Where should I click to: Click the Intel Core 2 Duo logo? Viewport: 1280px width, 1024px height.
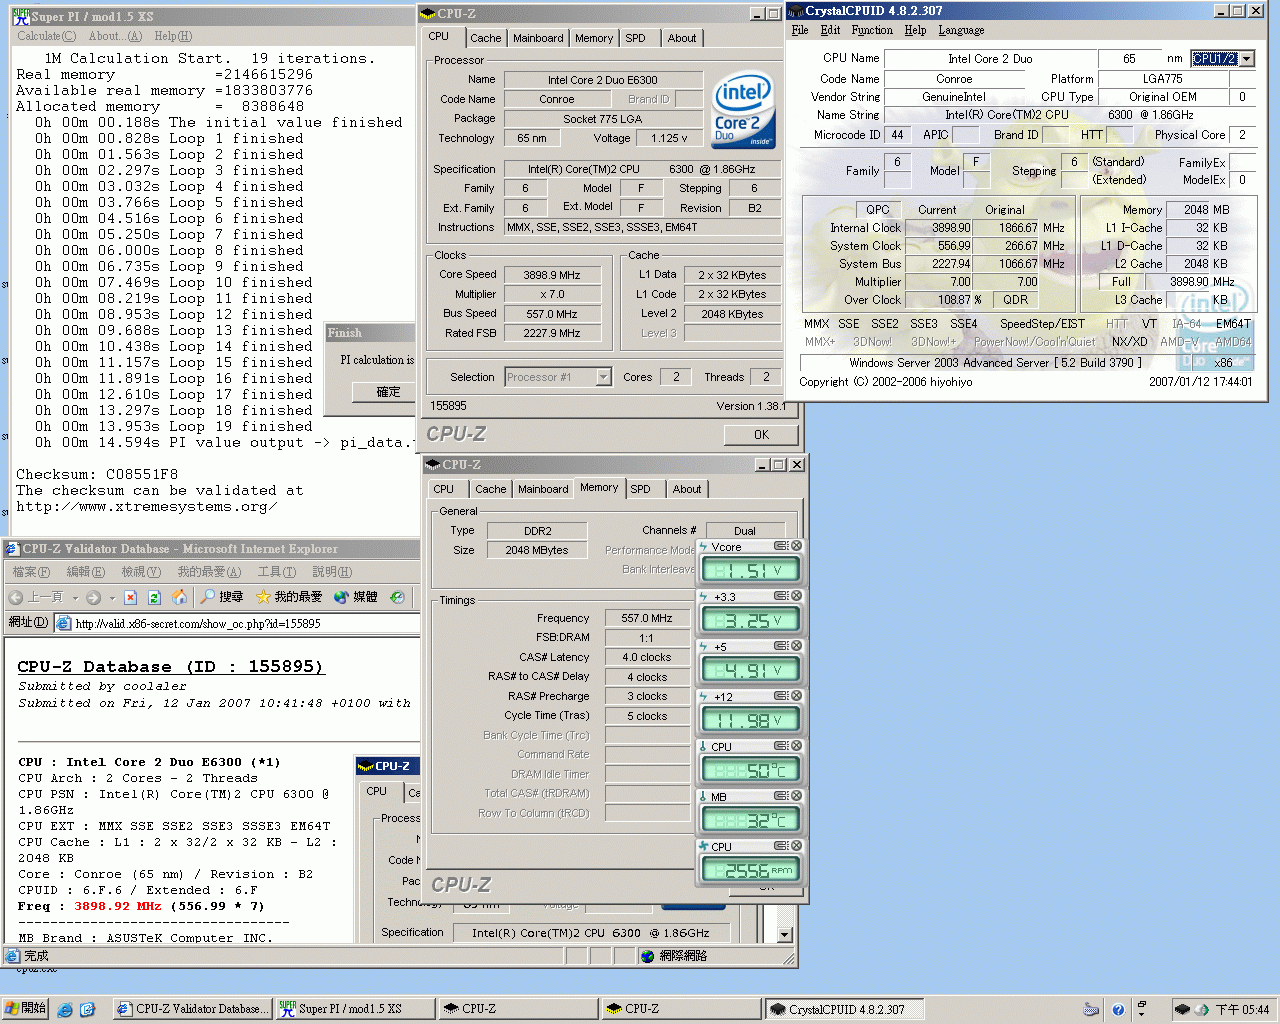coord(744,110)
